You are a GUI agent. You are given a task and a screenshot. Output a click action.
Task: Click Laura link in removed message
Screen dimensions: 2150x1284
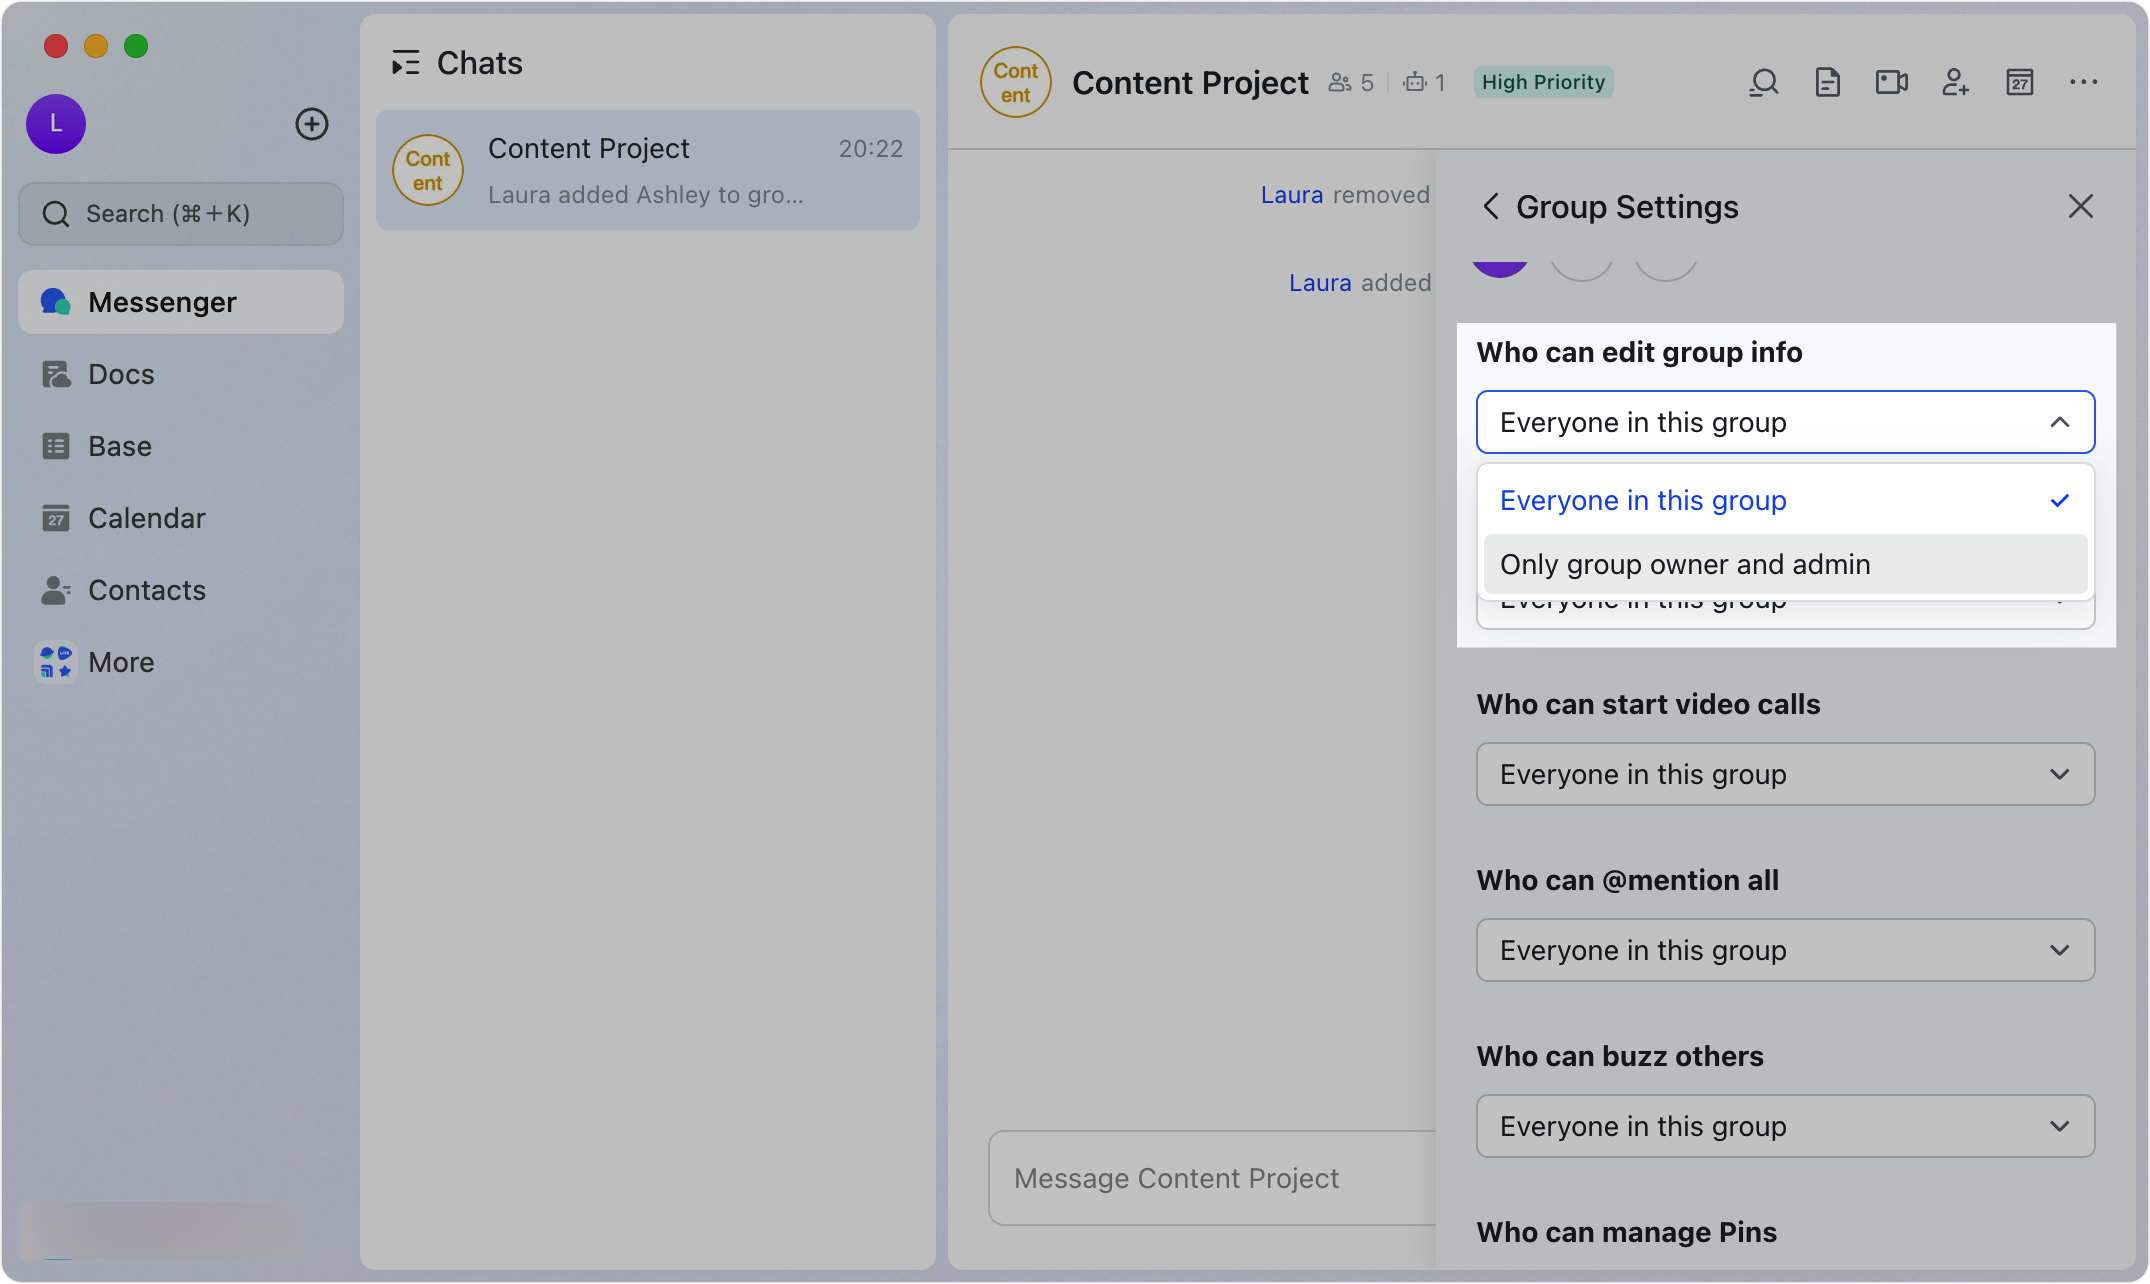pyautogui.click(x=1291, y=195)
